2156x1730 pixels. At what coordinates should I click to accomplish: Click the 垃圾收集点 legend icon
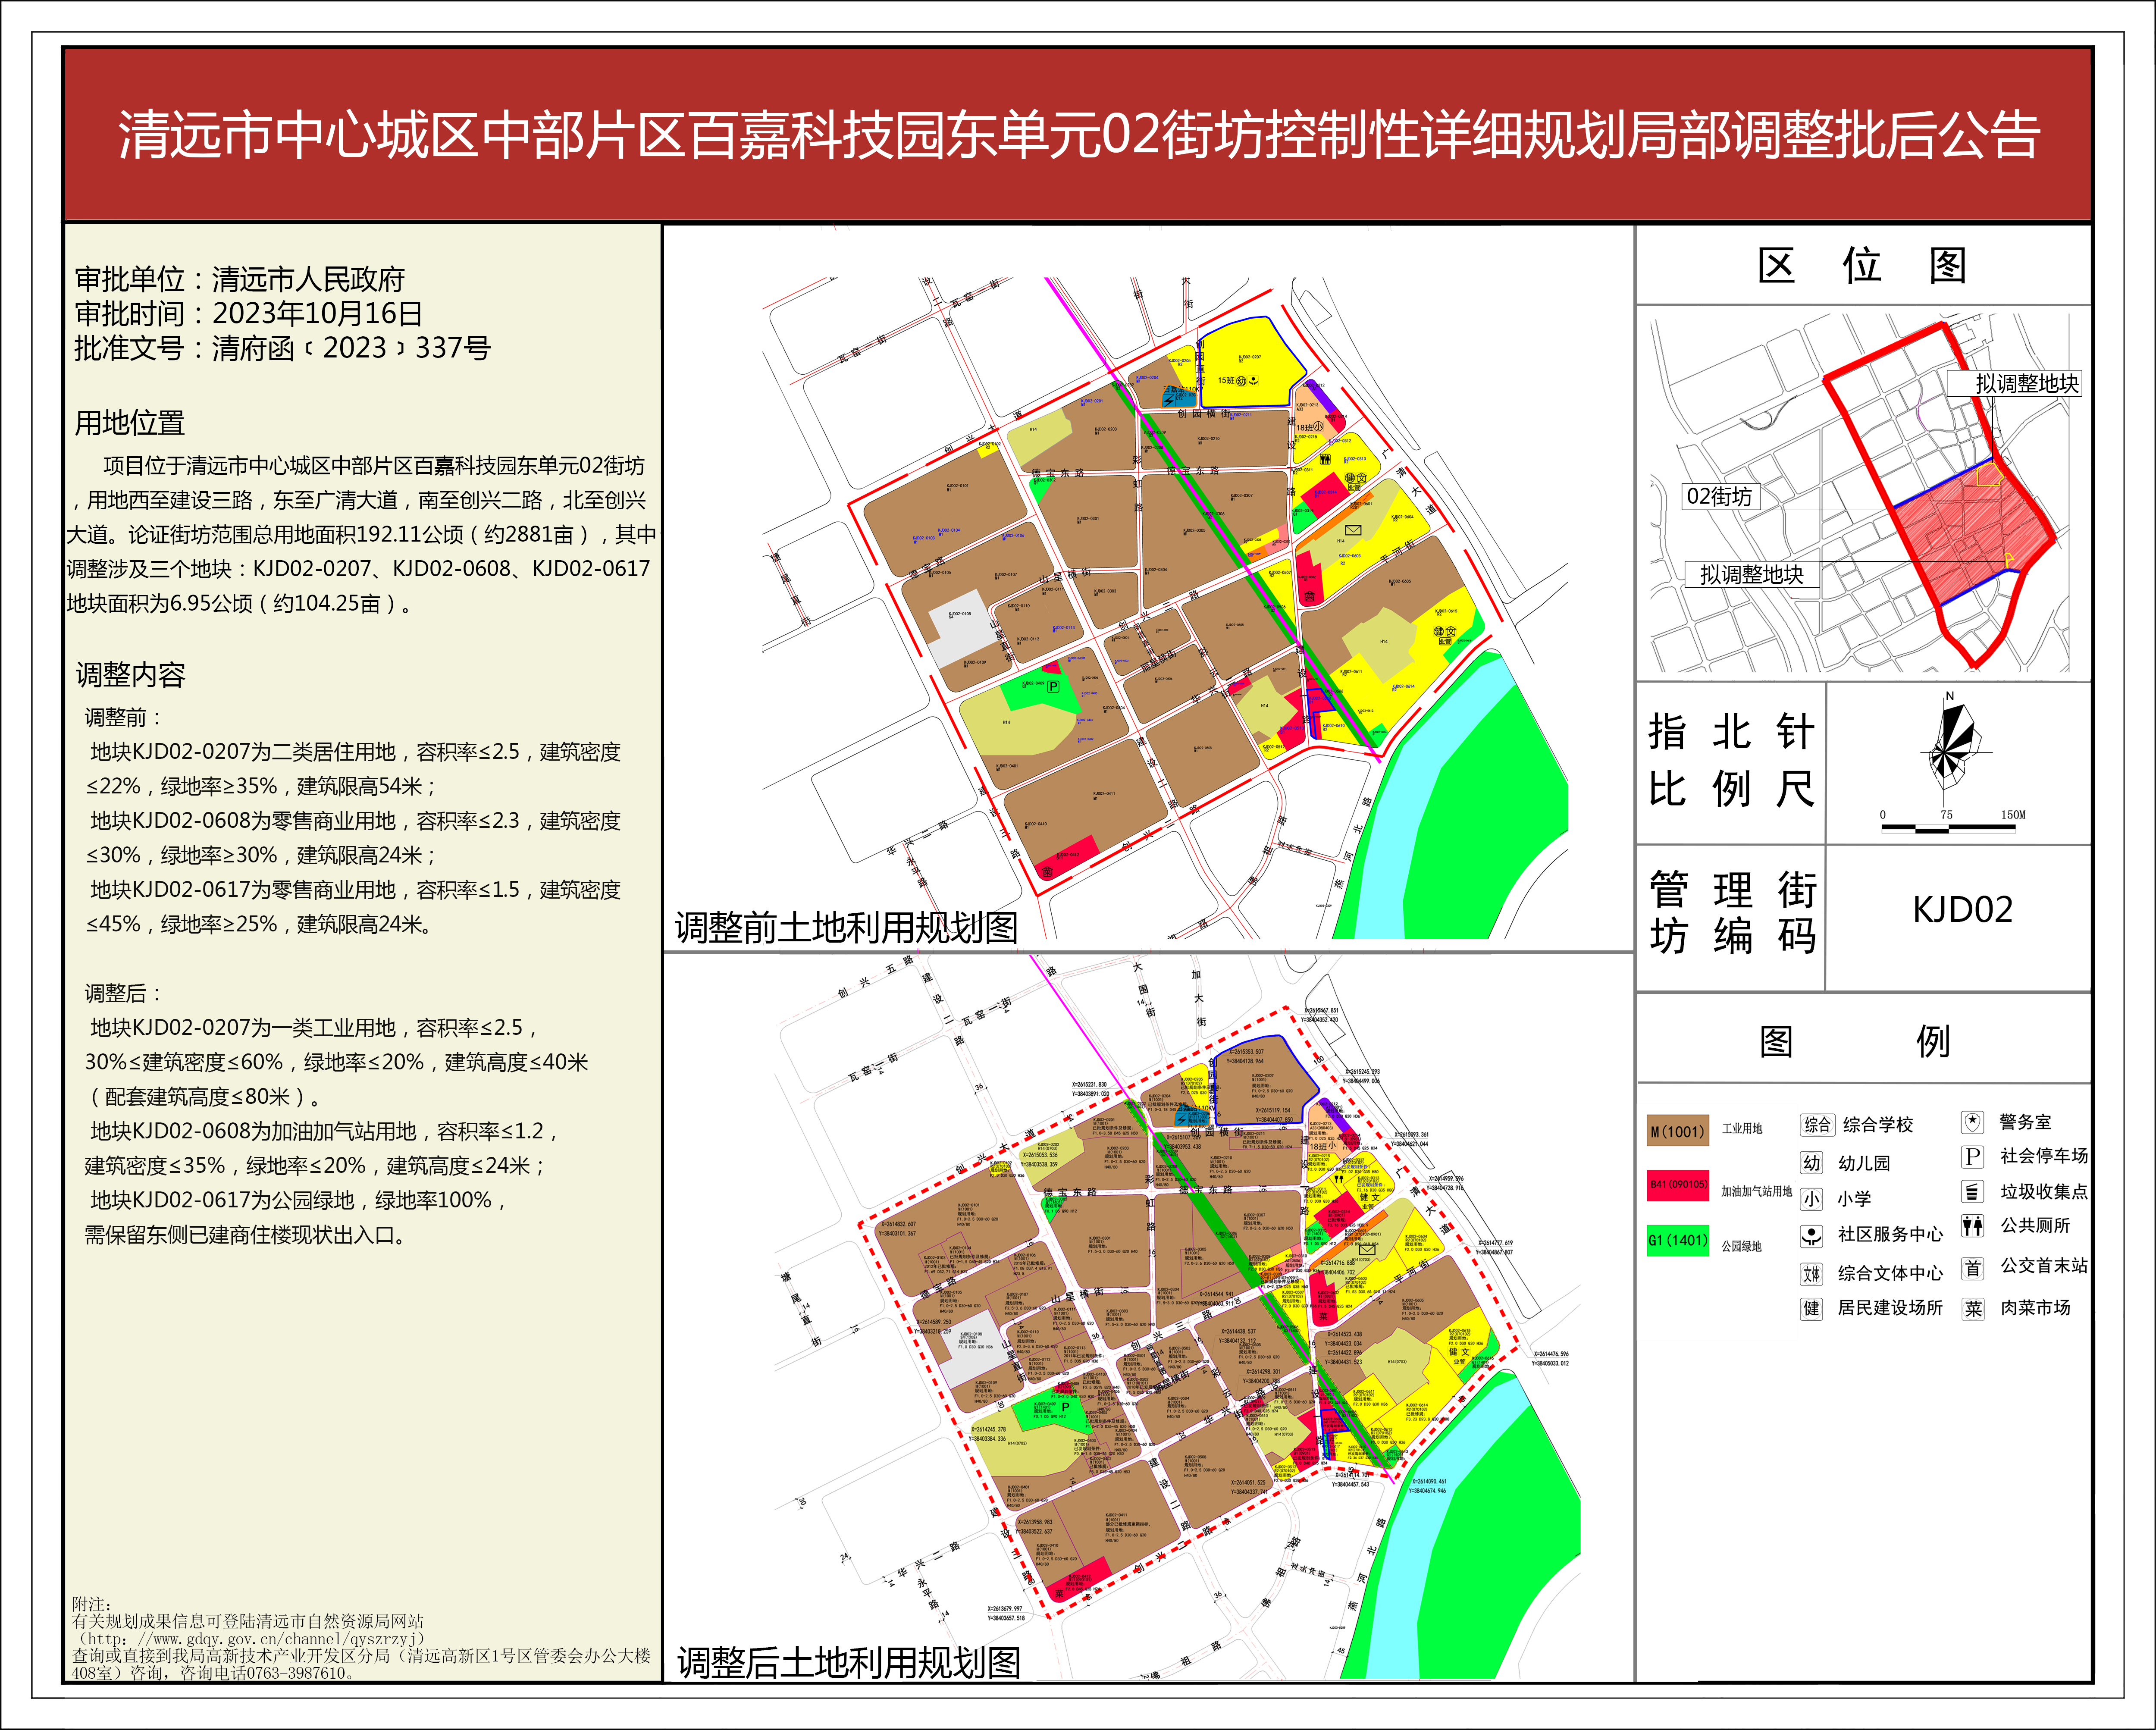click(x=1972, y=1191)
